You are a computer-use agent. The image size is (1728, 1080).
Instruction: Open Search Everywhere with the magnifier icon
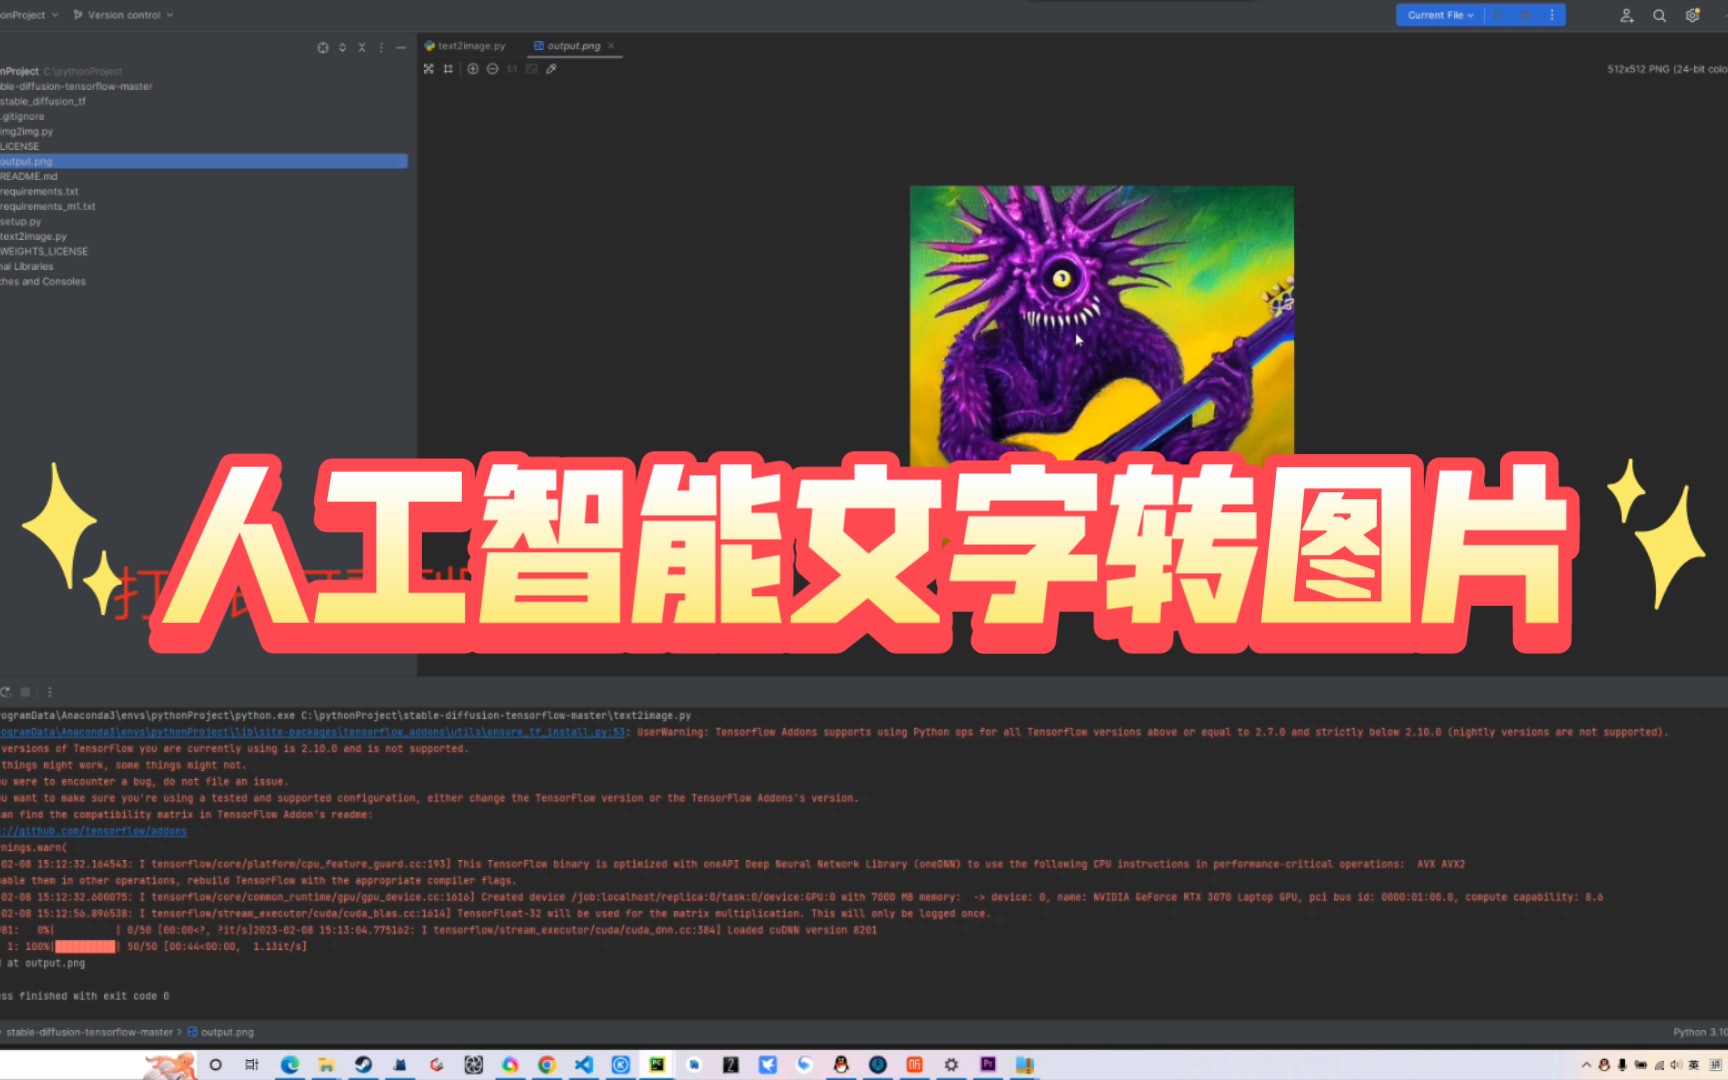point(1659,15)
